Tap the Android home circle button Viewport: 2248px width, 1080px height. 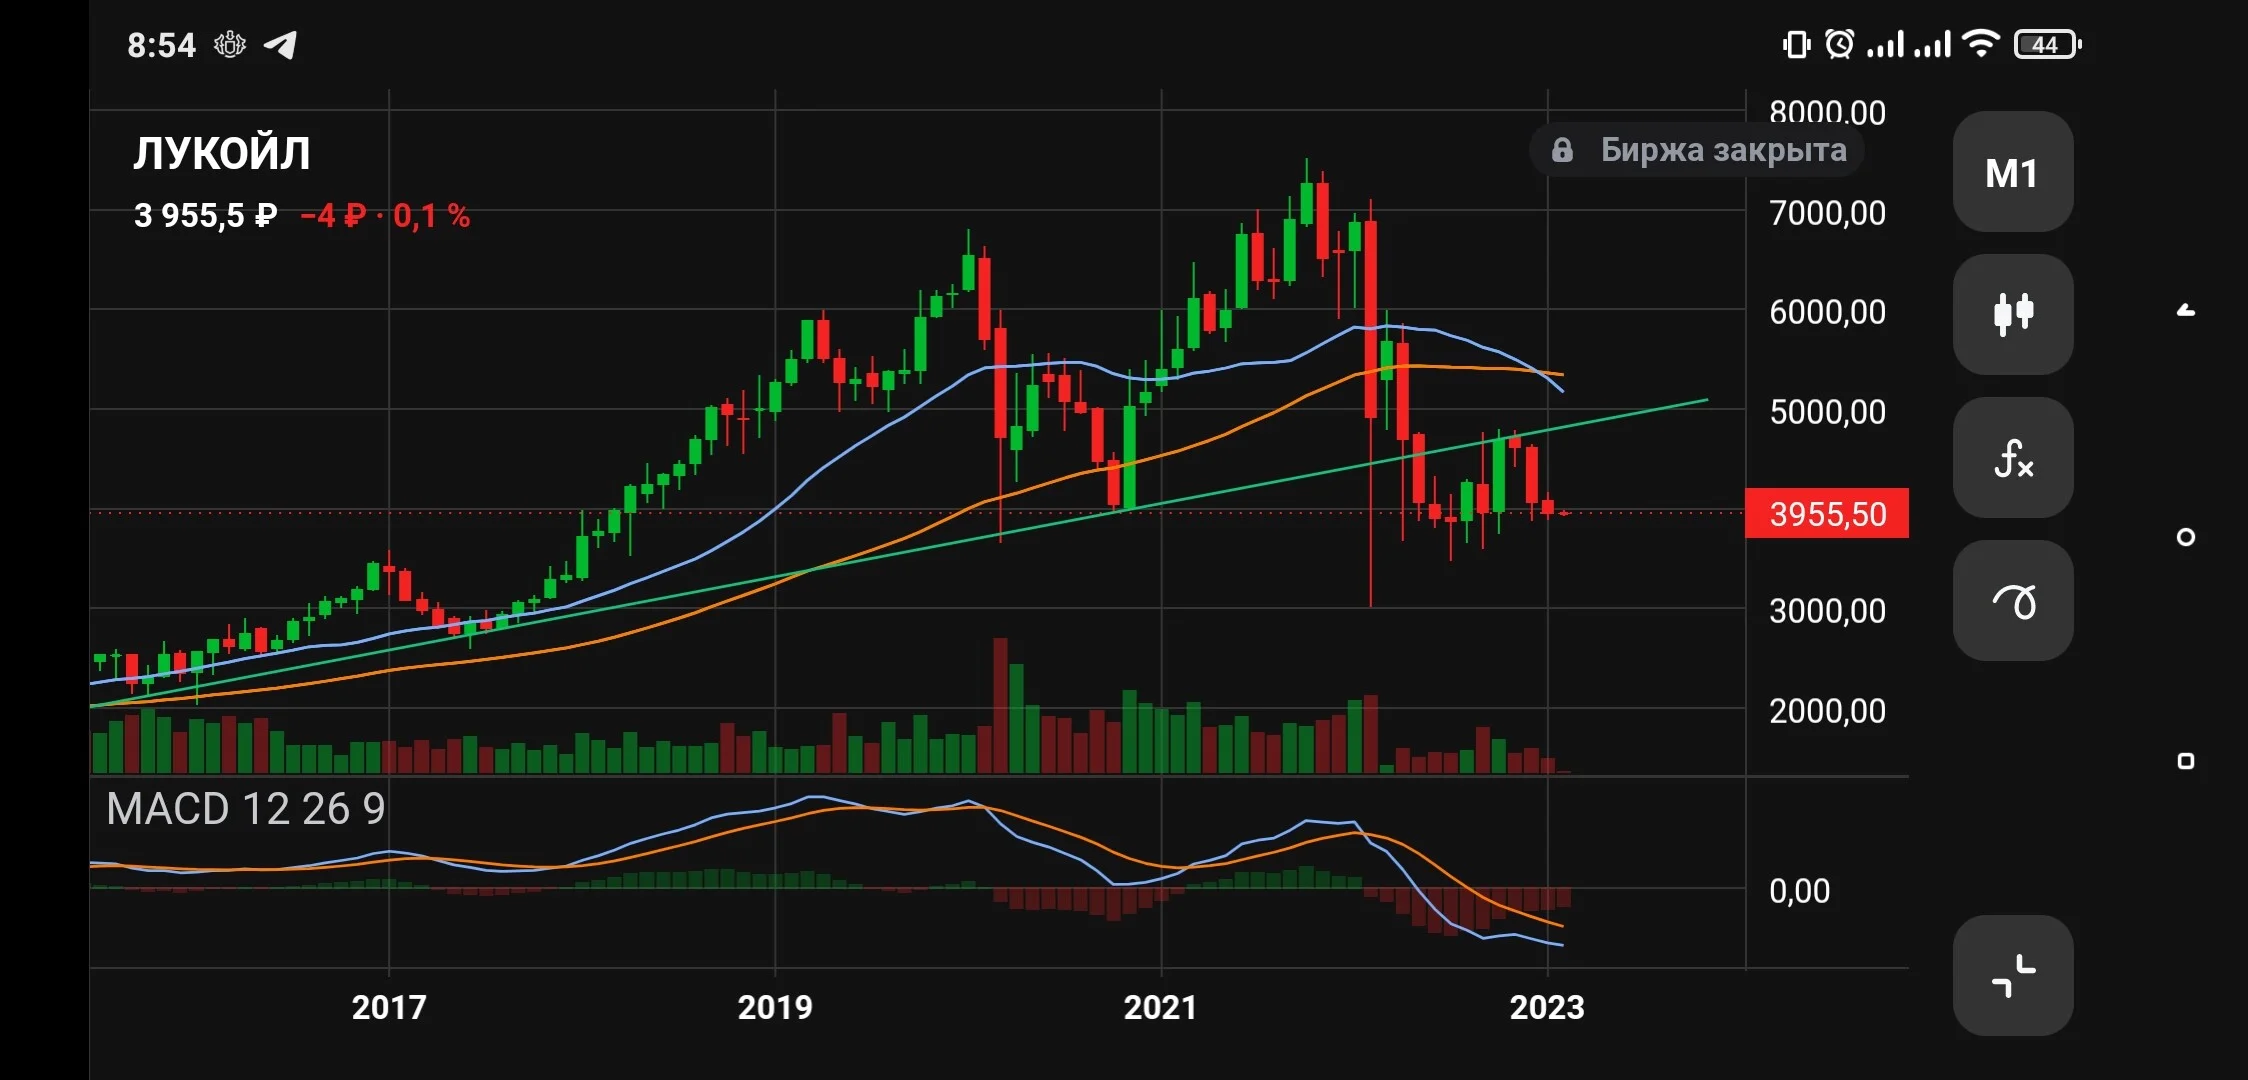2186,537
